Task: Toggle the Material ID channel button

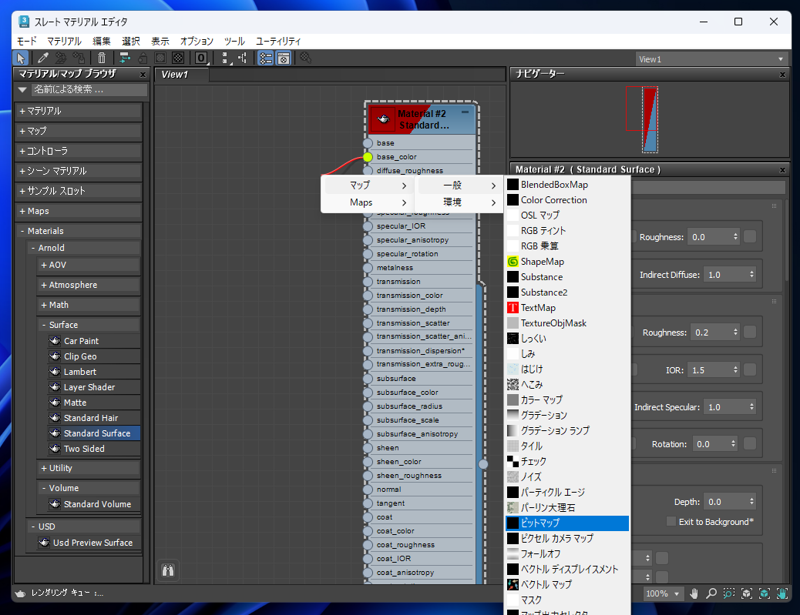Action: 202,59
